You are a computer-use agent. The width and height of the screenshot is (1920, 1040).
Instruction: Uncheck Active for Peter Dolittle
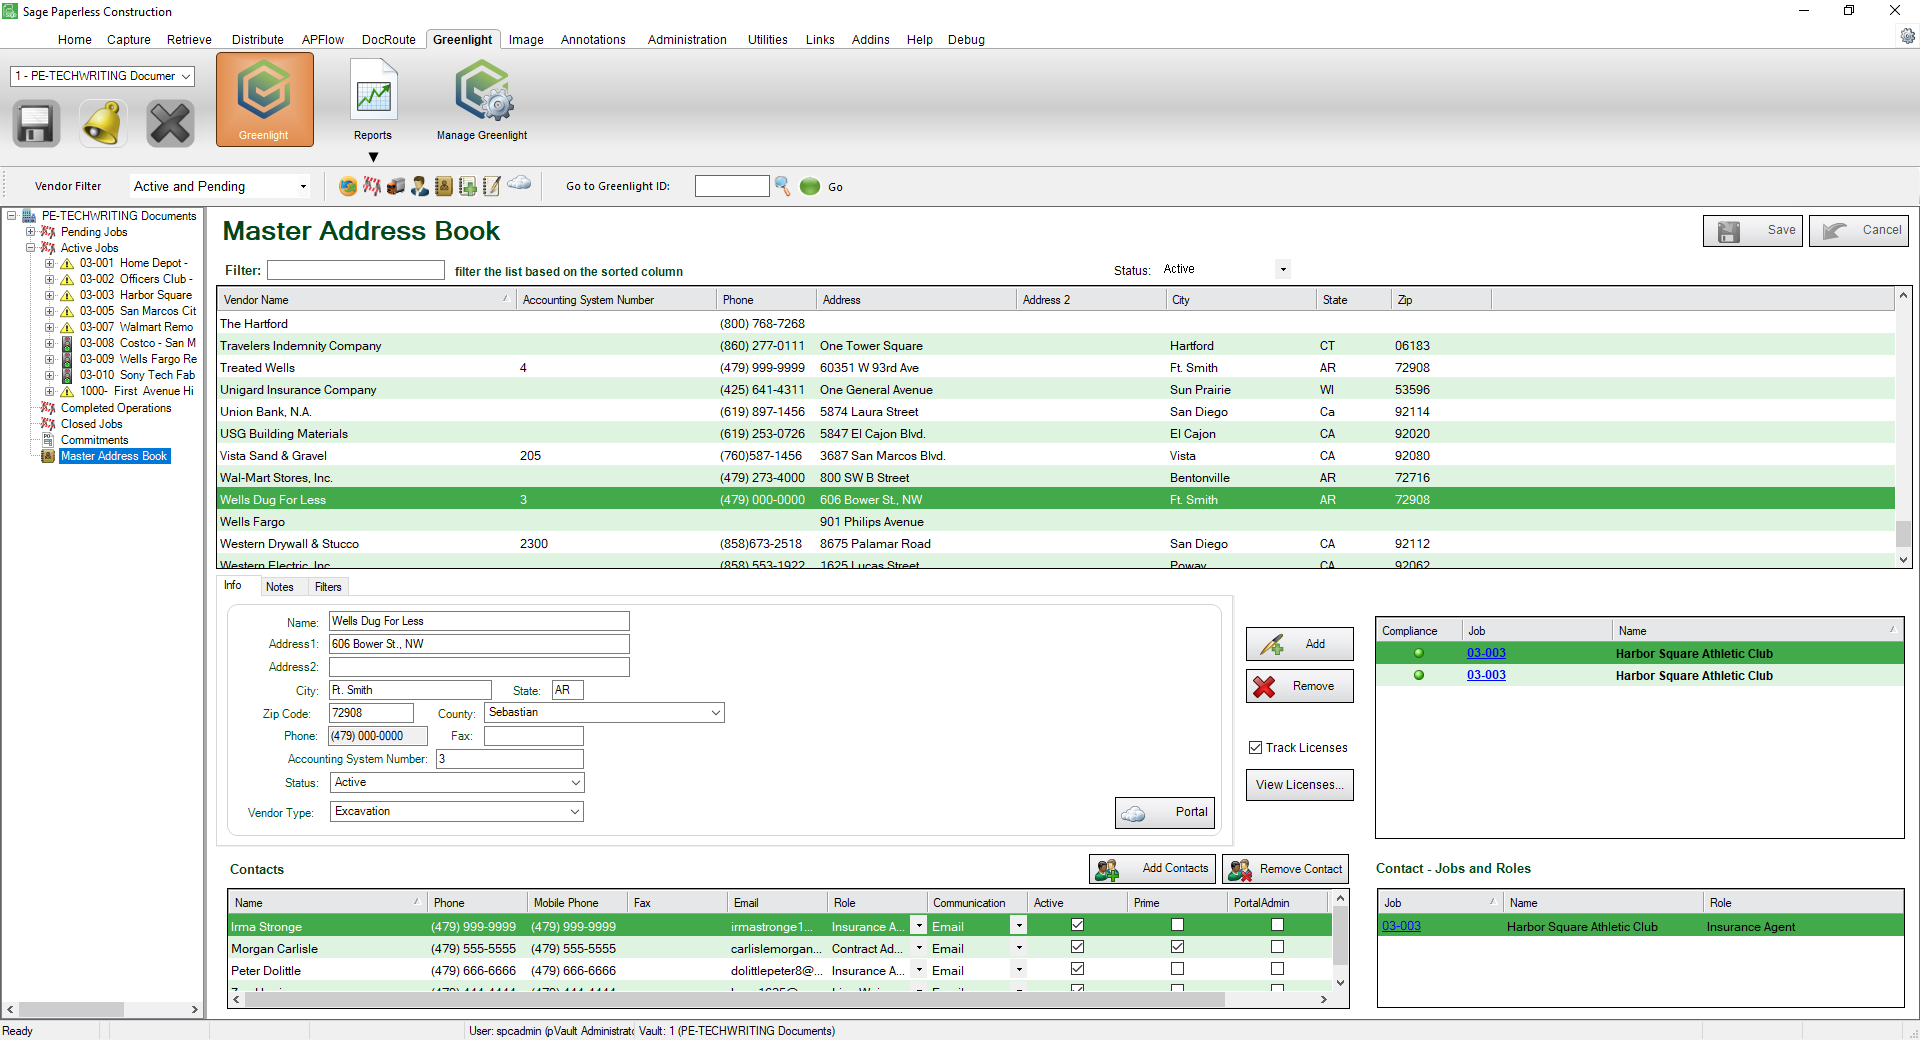pyautogui.click(x=1077, y=969)
